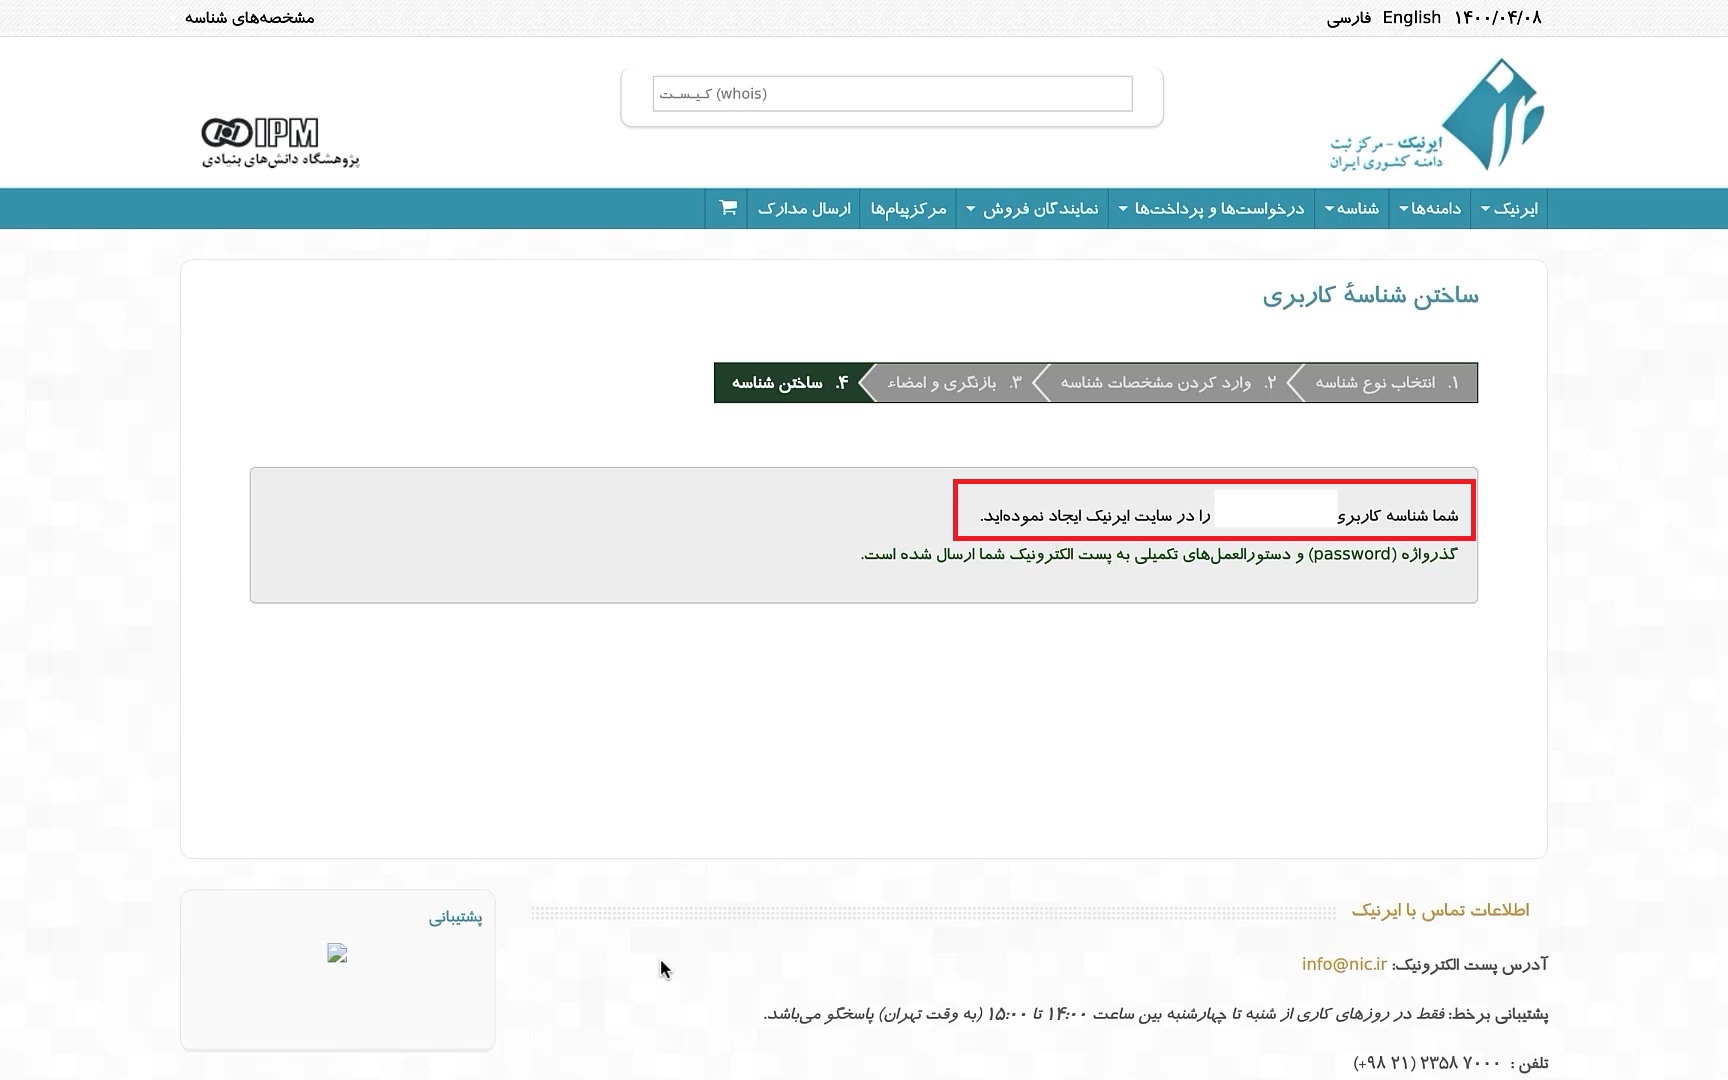Click the مشخصه‌های شناسه link

[250, 18]
